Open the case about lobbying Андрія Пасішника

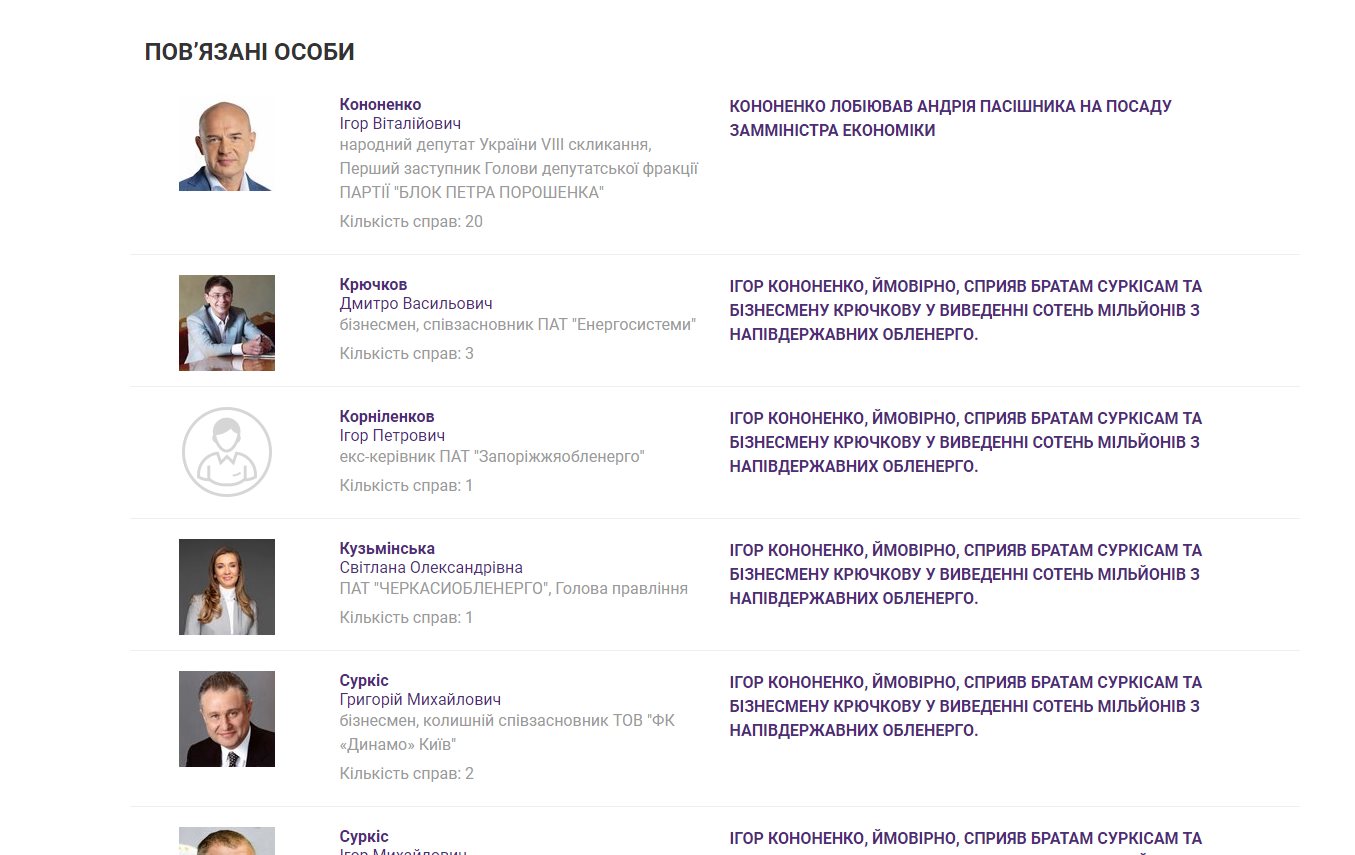point(950,118)
